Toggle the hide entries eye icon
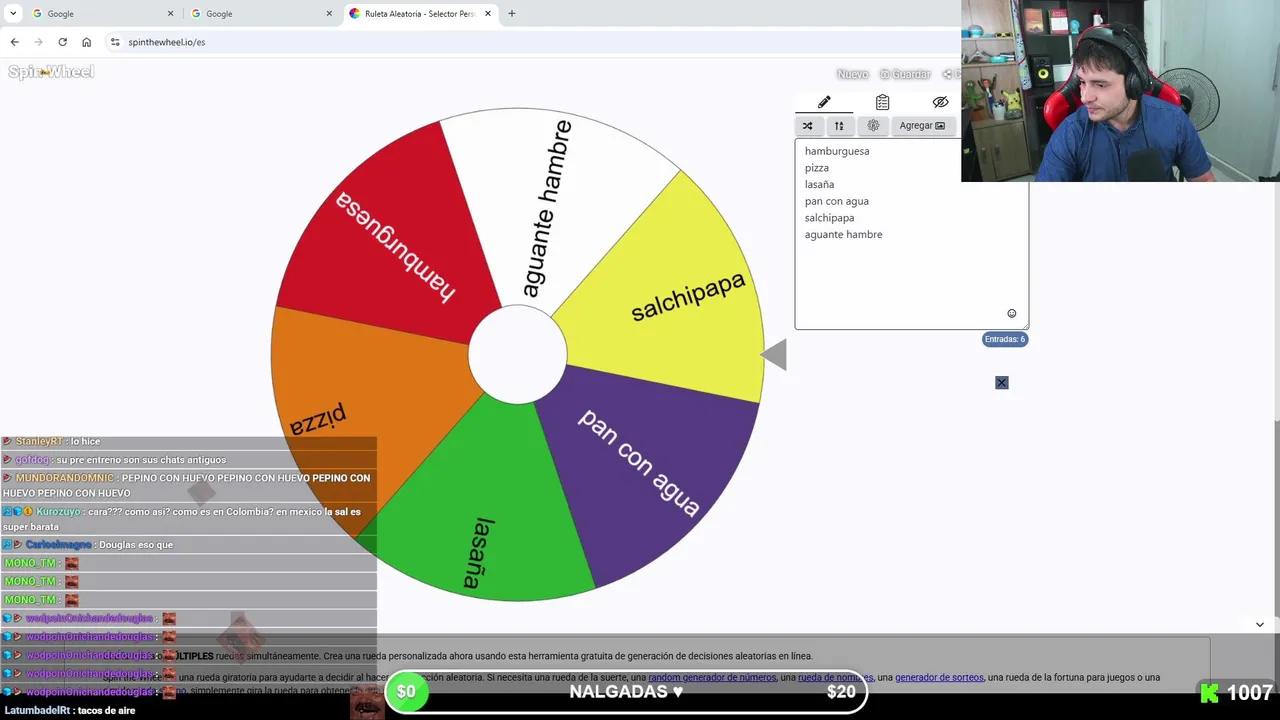 [940, 102]
